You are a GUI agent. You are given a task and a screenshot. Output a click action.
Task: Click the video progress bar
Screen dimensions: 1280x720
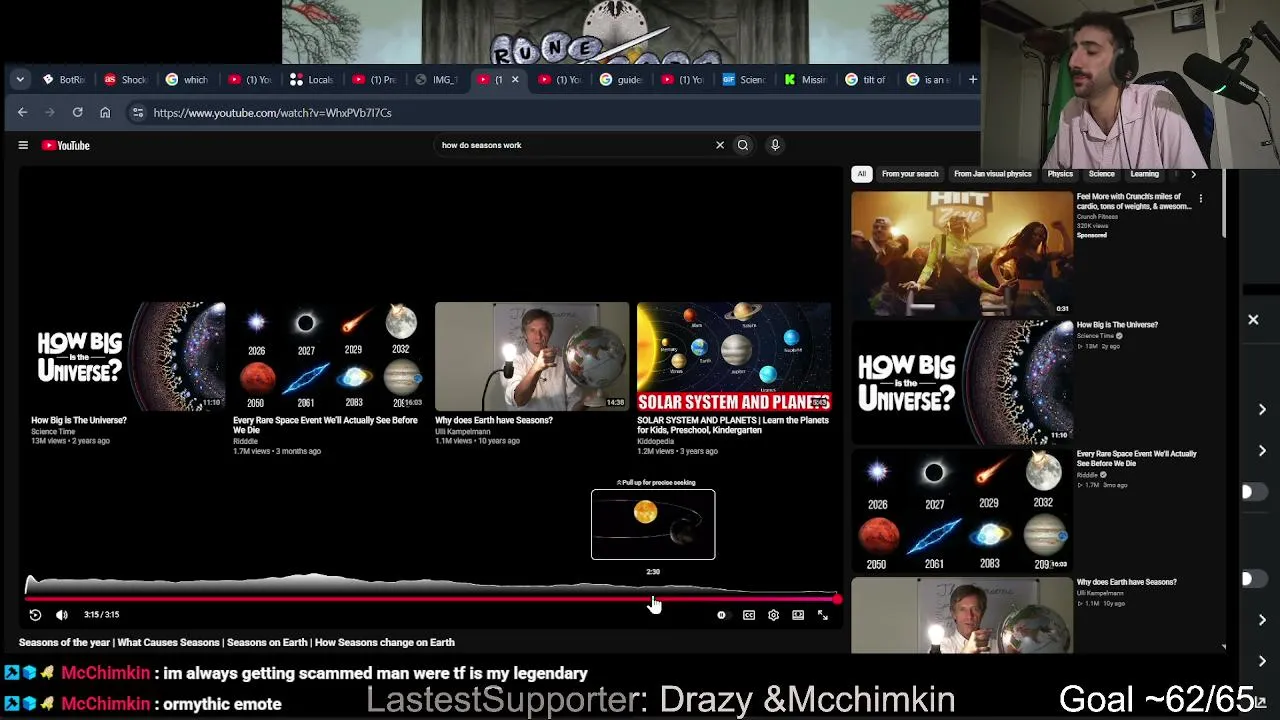coord(431,599)
